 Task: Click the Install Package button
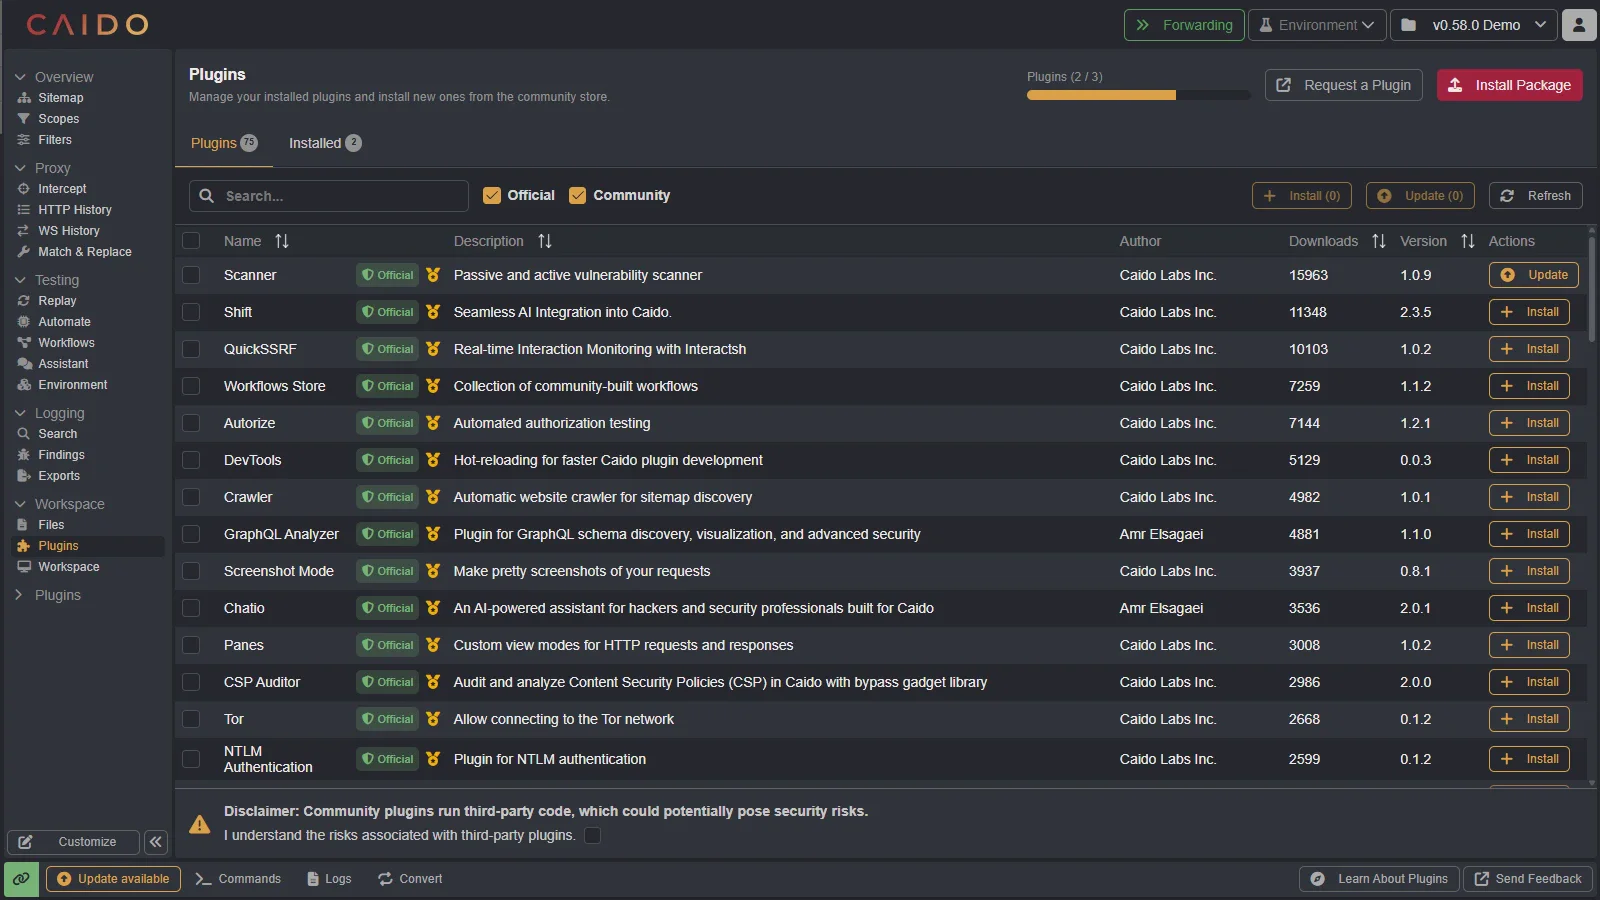tap(1510, 85)
